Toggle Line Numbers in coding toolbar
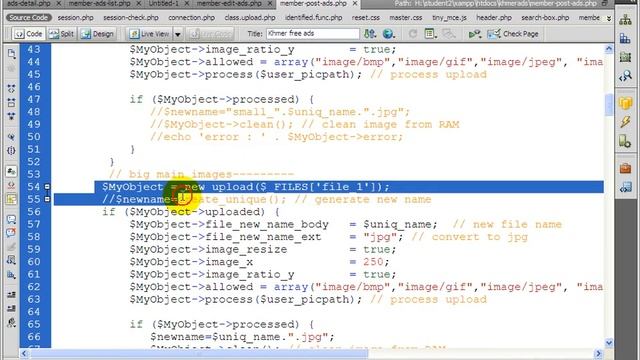Viewport: 640px width, 360px height. [x=11, y=171]
